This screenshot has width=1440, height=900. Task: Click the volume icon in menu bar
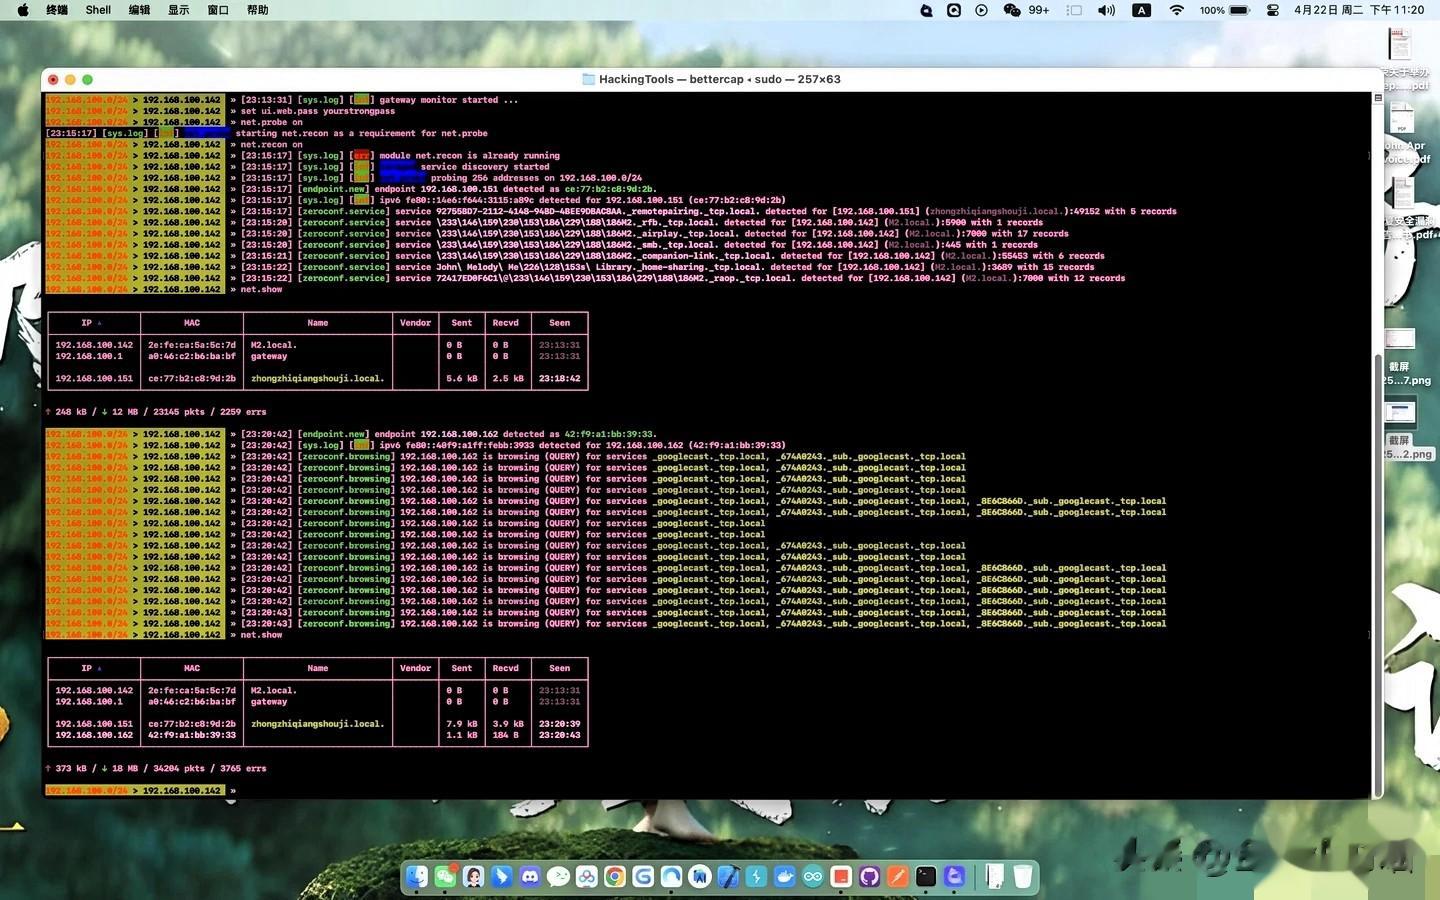1106,10
